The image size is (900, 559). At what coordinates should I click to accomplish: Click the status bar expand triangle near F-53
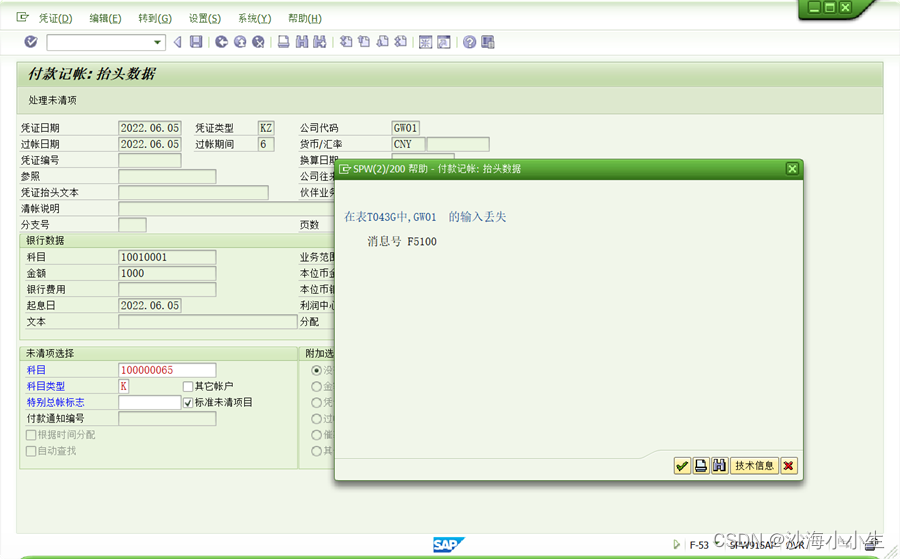[677, 544]
